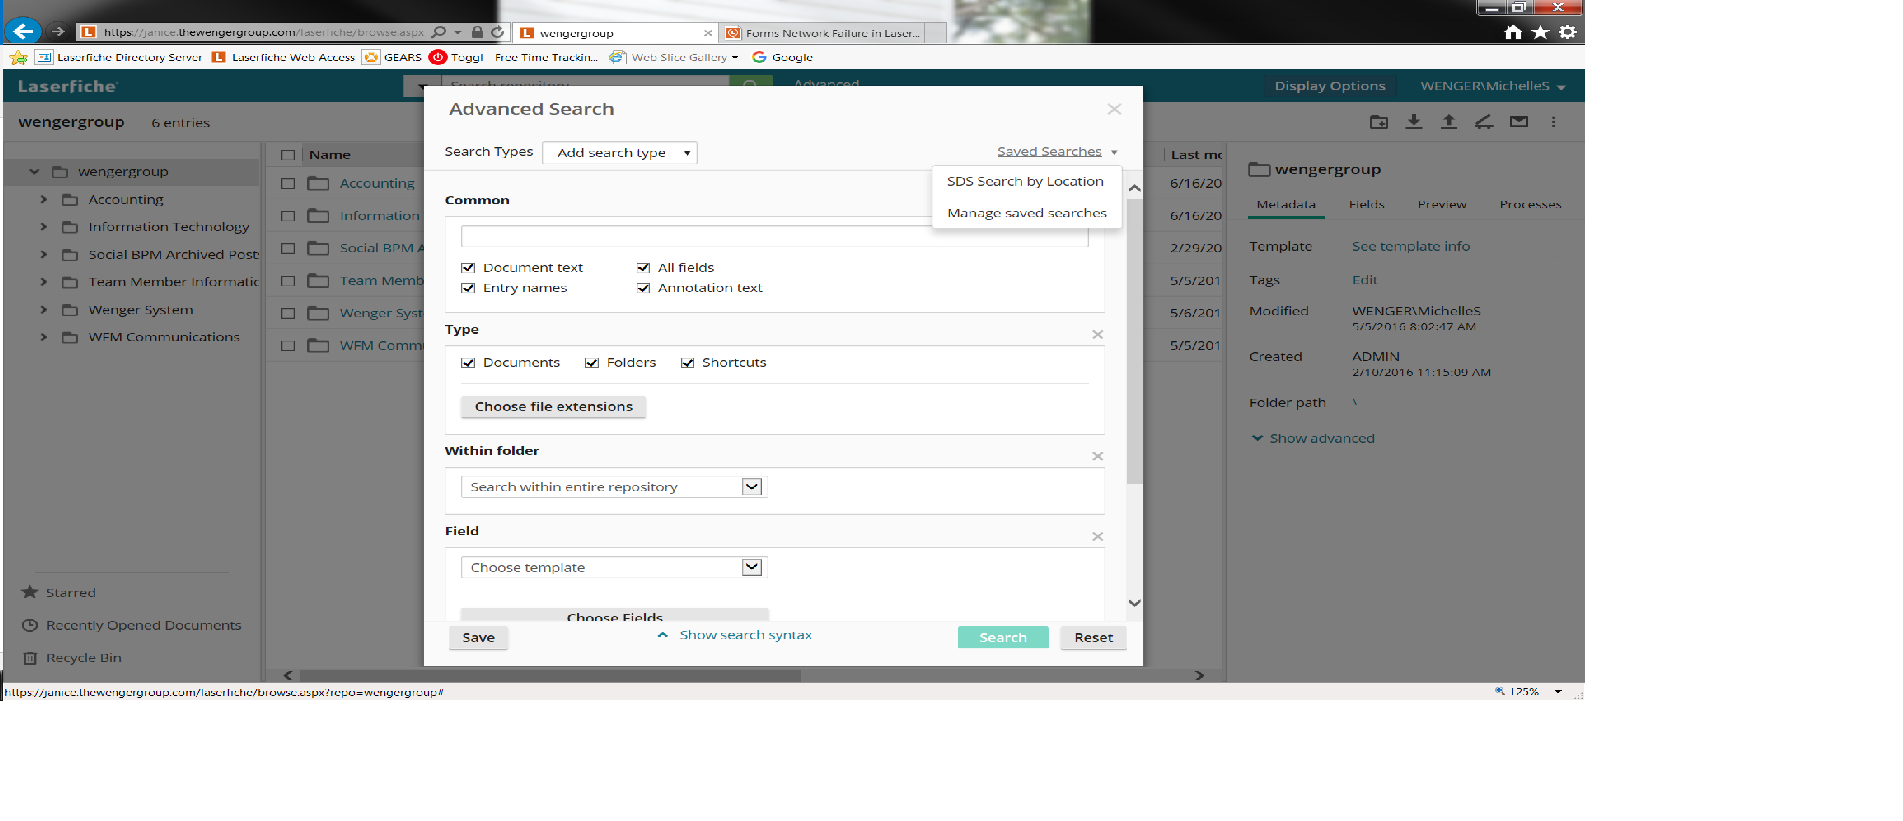The height and width of the screenshot is (821, 1903).
Task: Open the Choose template dropdown
Action: tap(612, 567)
